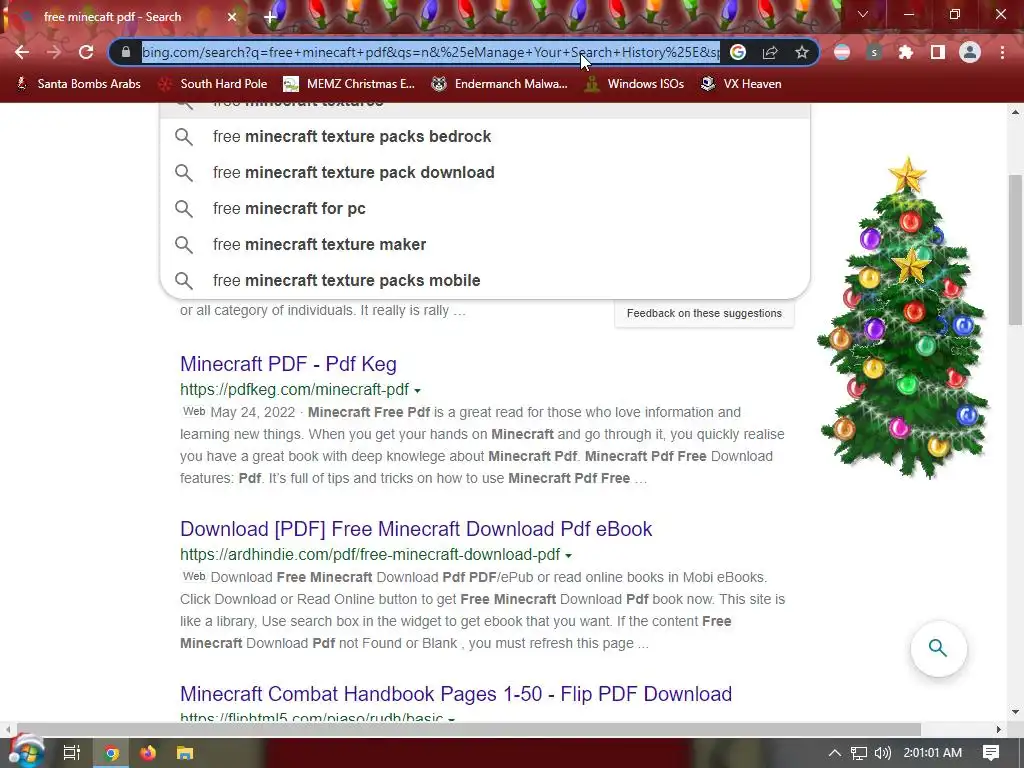Open the extensions puzzle piece menu
Screen dimensions: 1024x768
pyautogui.click(x=905, y=52)
